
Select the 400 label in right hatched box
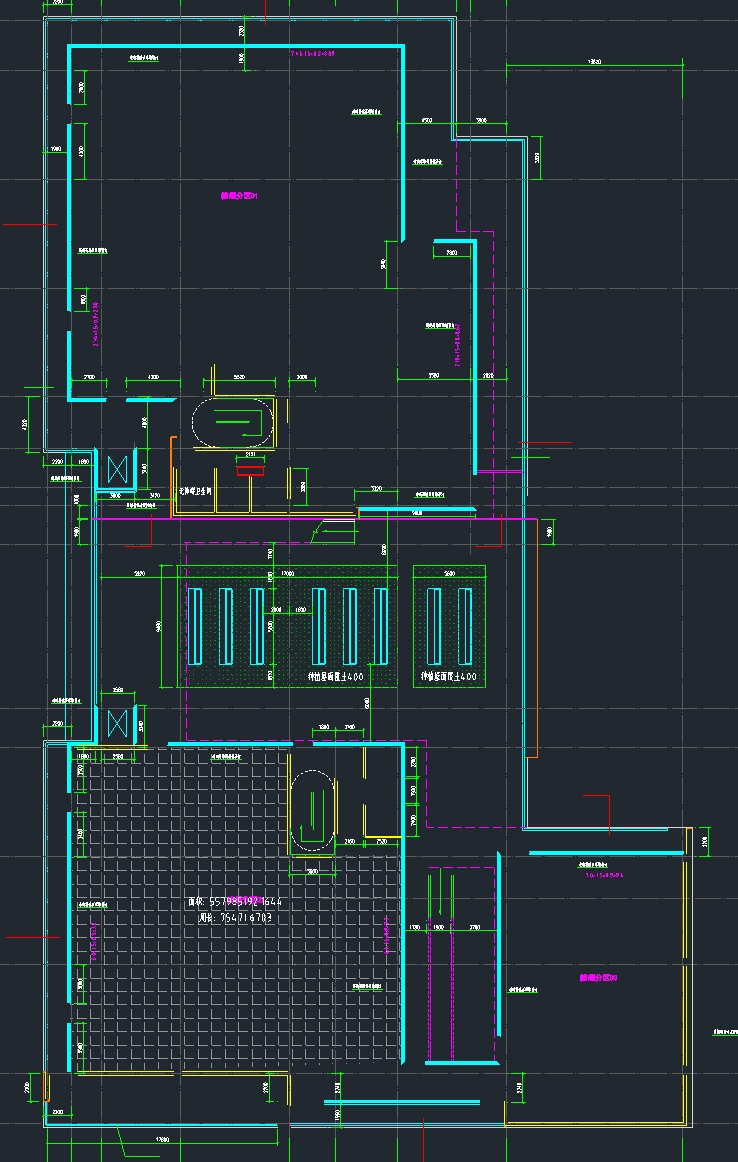coord(449,677)
